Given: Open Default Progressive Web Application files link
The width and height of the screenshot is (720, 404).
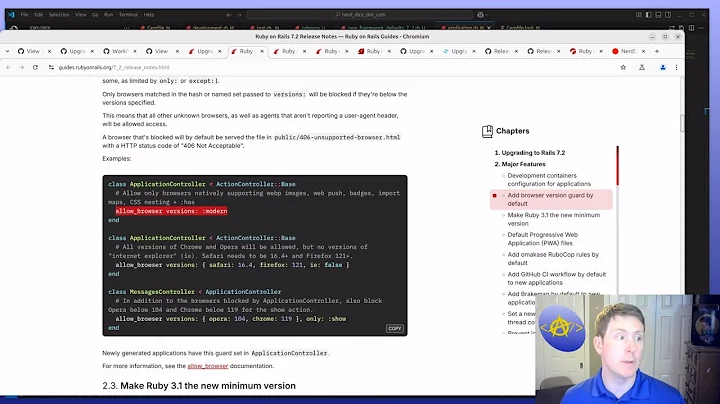Looking at the screenshot, I should pyautogui.click(x=542, y=239).
